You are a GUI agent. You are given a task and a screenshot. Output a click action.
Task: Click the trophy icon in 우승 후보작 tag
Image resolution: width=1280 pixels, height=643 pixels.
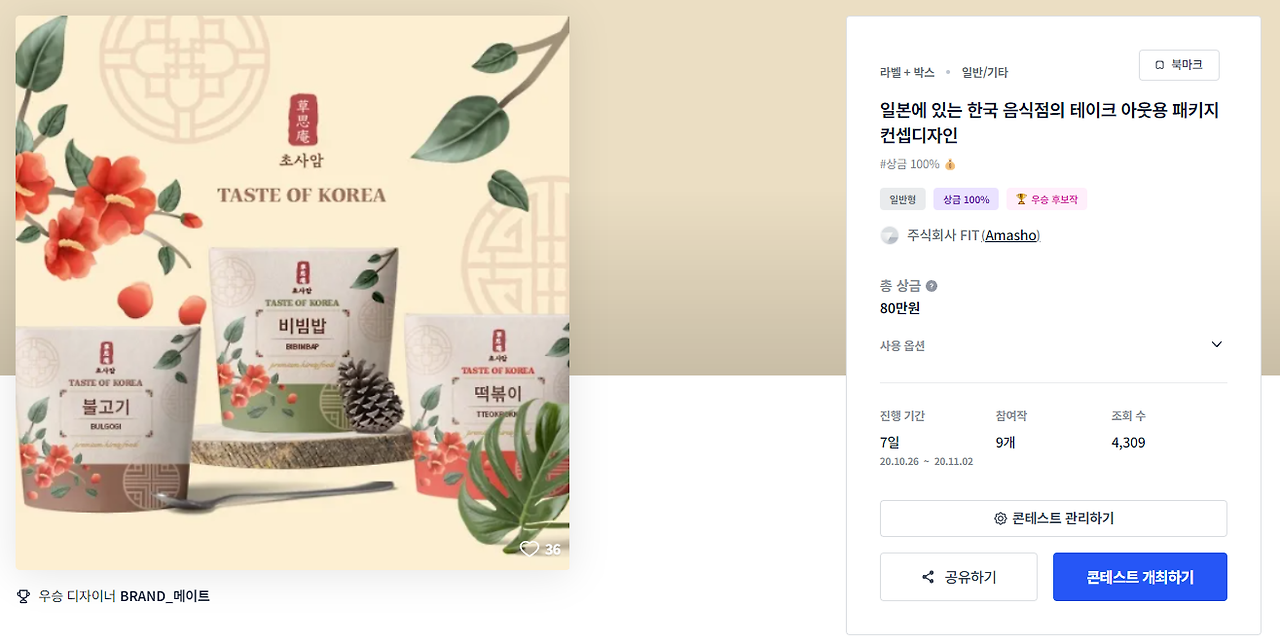coord(1021,199)
